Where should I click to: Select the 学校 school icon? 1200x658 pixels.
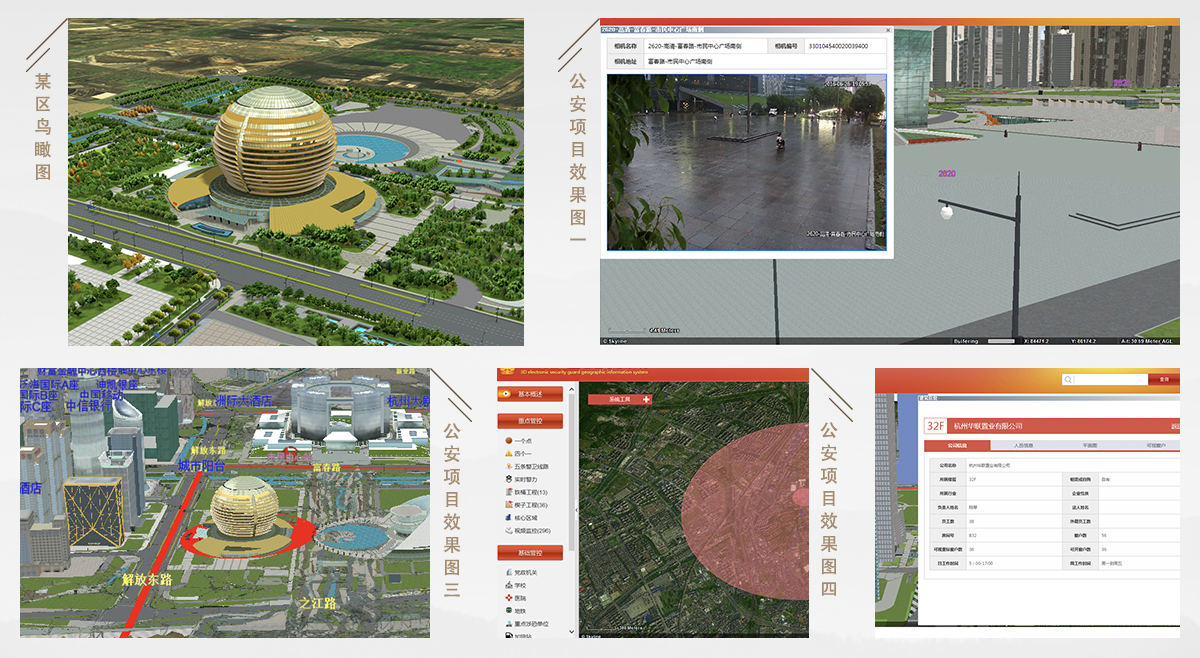point(508,585)
